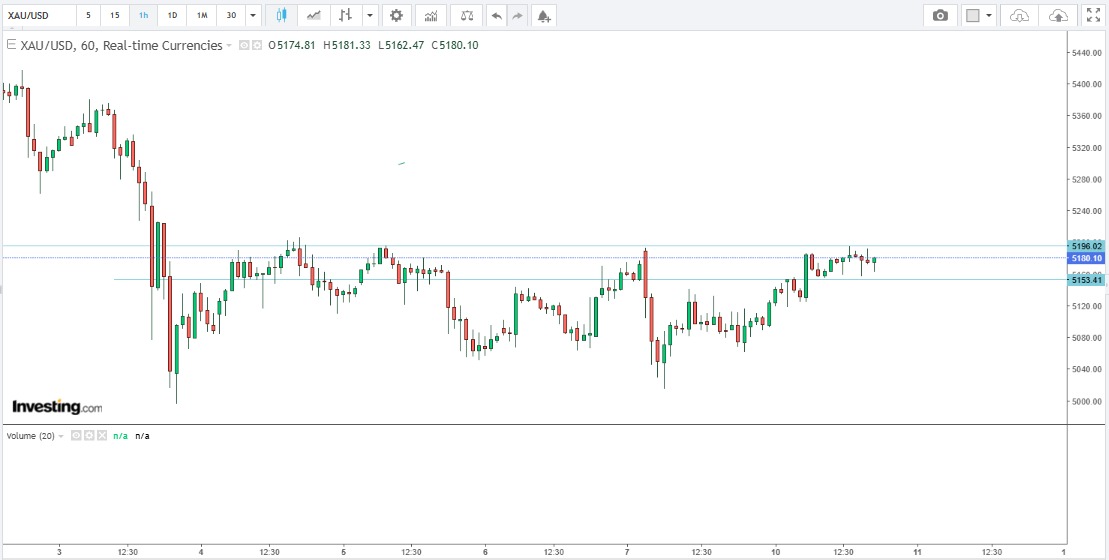Select the bars chart type icon
Image resolution: width=1109 pixels, height=560 pixels.
[x=345, y=15]
